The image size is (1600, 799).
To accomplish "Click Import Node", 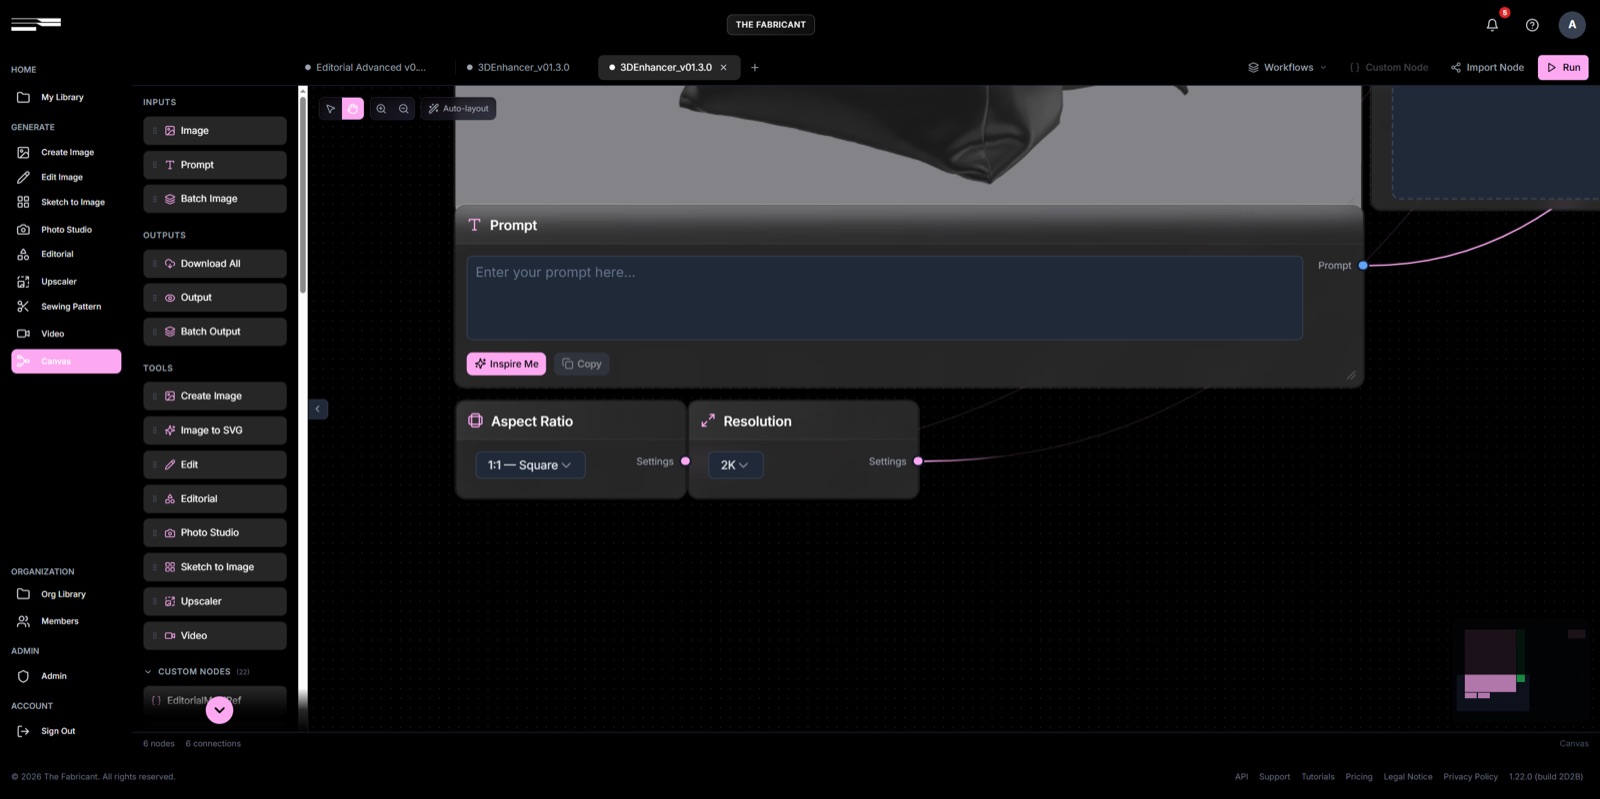I will tap(1487, 68).
